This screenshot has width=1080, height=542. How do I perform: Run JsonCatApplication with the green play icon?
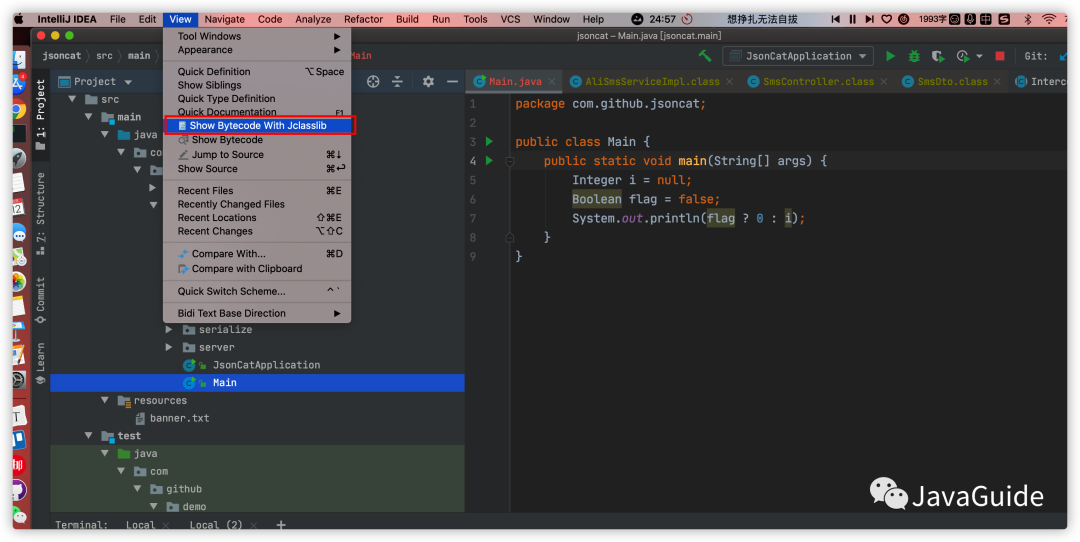click(891, 56)
